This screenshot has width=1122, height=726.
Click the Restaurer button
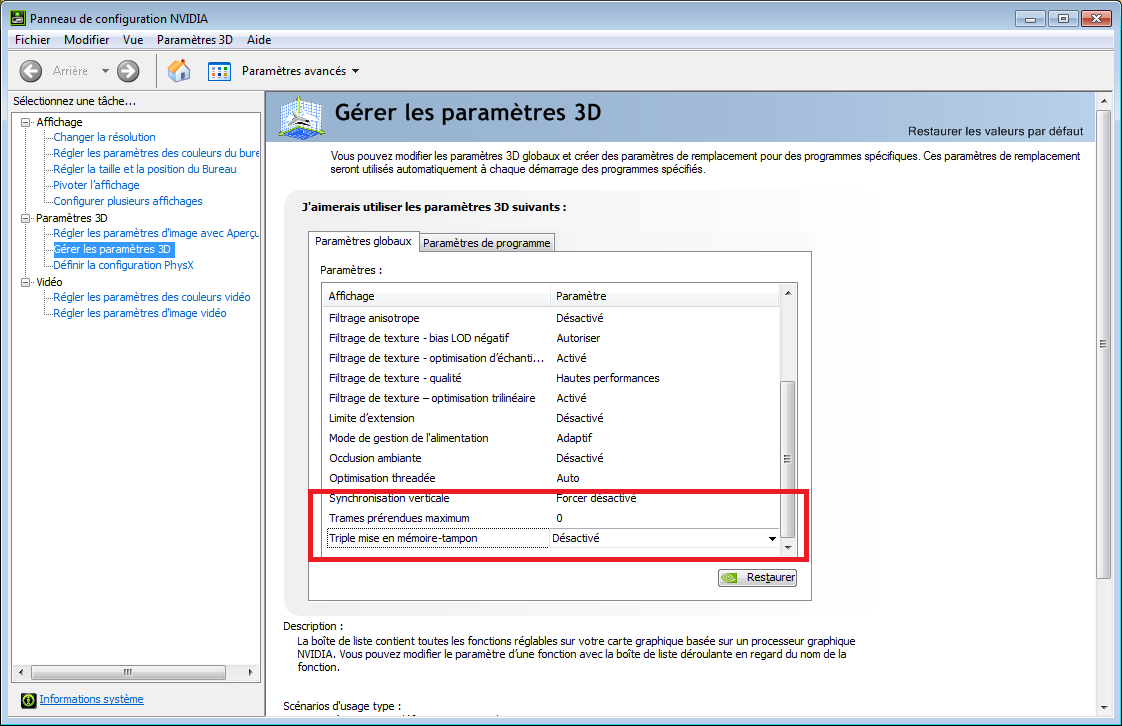[757, 577]
